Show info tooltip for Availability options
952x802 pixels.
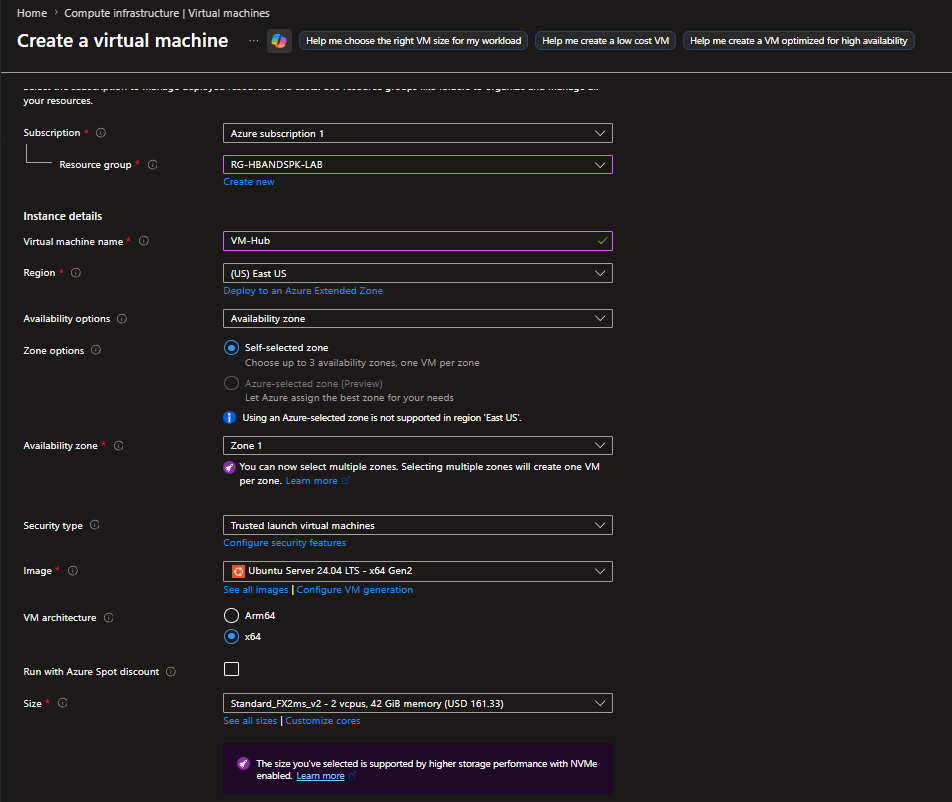coord(122,319)
